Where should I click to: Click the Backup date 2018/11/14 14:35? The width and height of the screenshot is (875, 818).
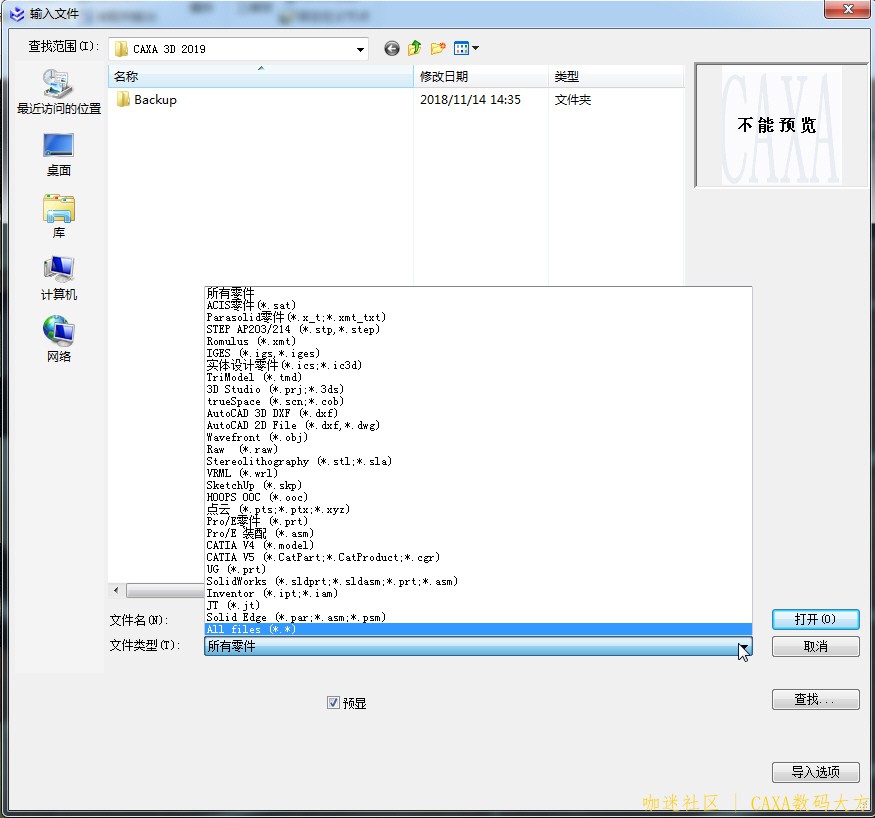tap(470, 100)
